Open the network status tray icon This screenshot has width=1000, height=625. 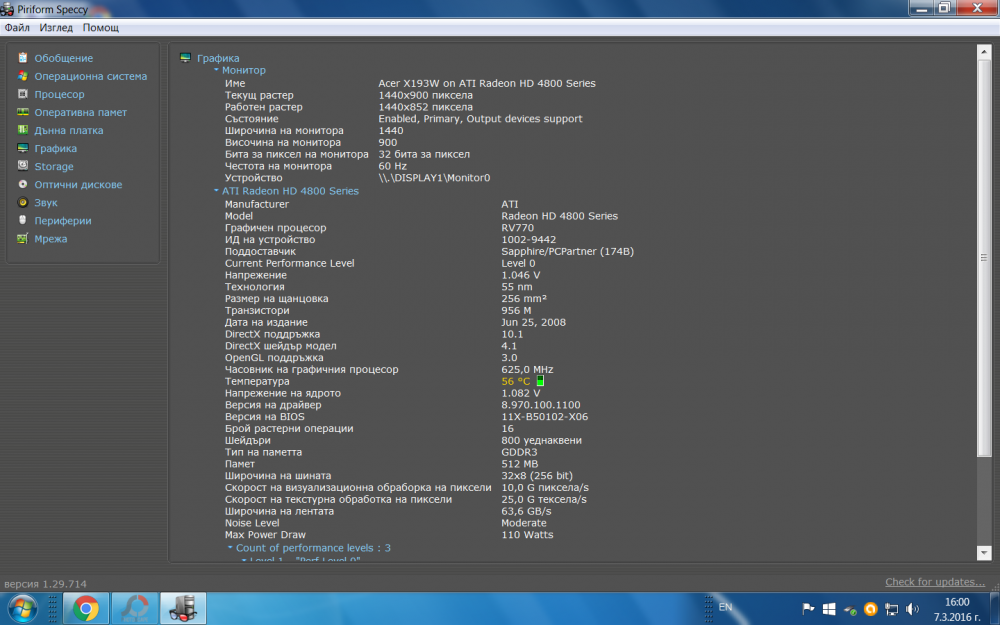click(x=892, y=609)
